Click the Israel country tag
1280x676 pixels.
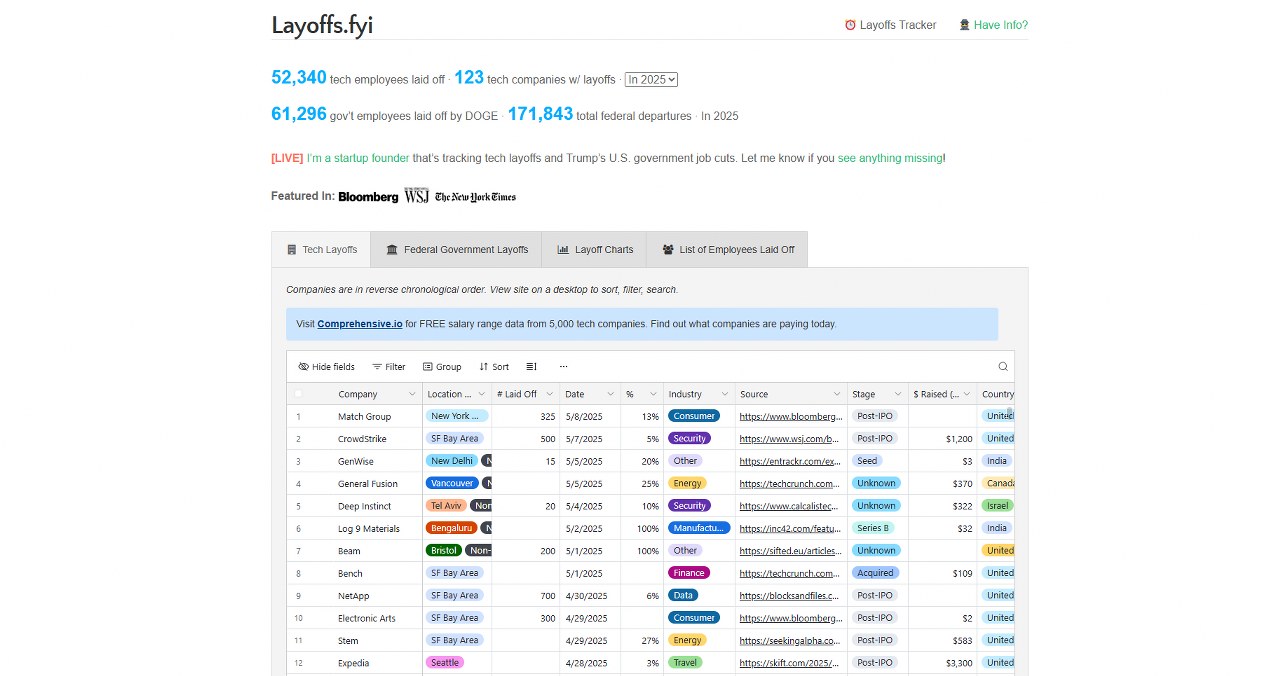point(997,506)
